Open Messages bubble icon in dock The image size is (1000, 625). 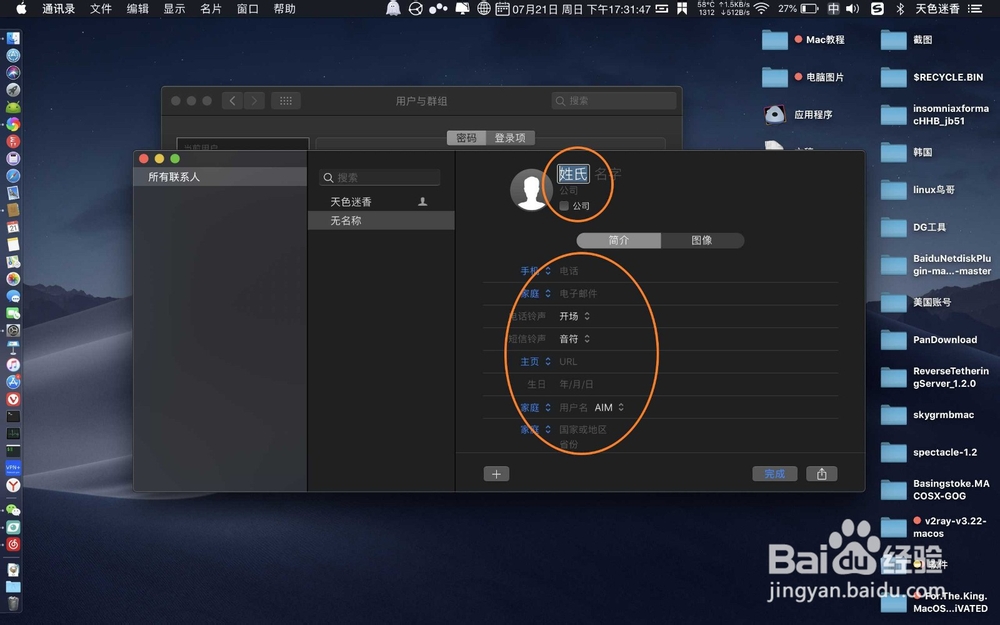[13, 296]
